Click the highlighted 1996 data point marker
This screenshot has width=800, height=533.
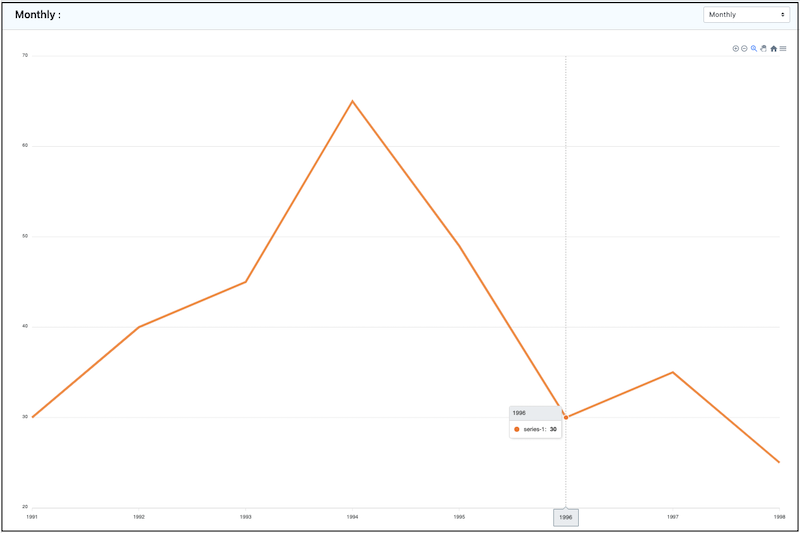click(x=566, y=417)
